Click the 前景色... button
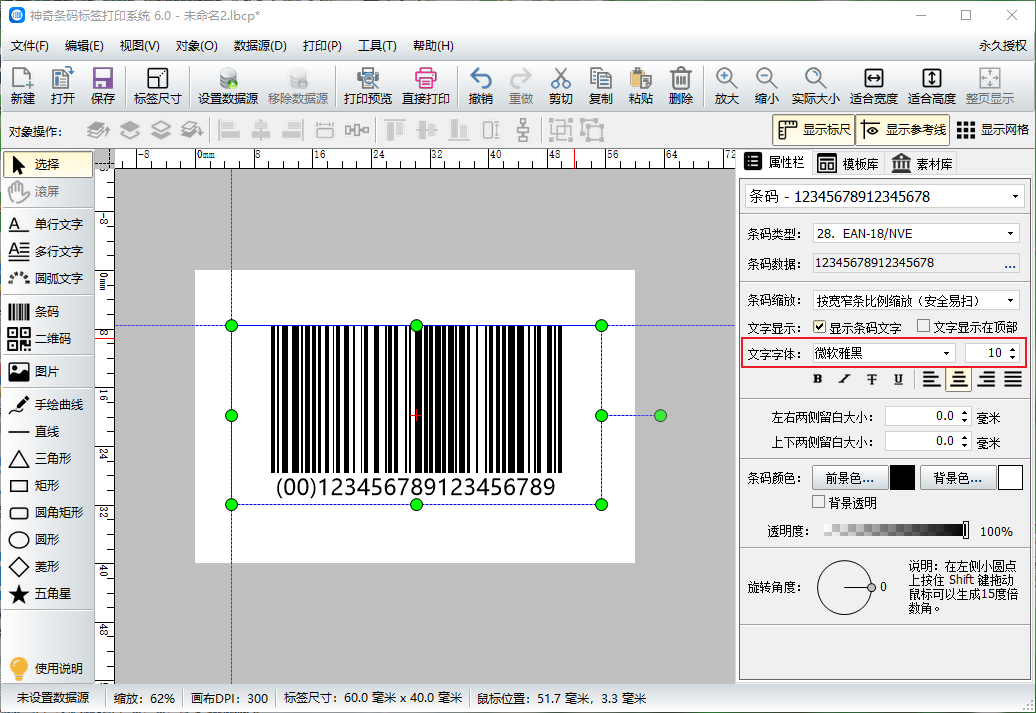This screenshot has height=713, width=1036. [x=849, y=478]
